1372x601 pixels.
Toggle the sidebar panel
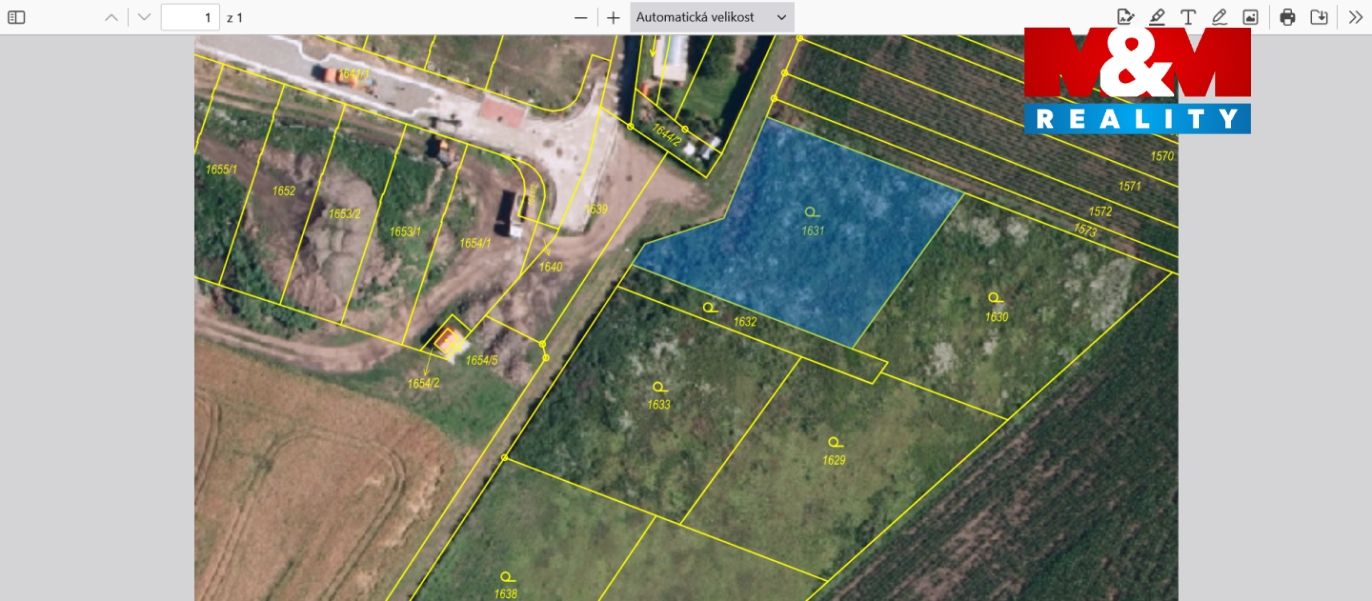point(17,17)
